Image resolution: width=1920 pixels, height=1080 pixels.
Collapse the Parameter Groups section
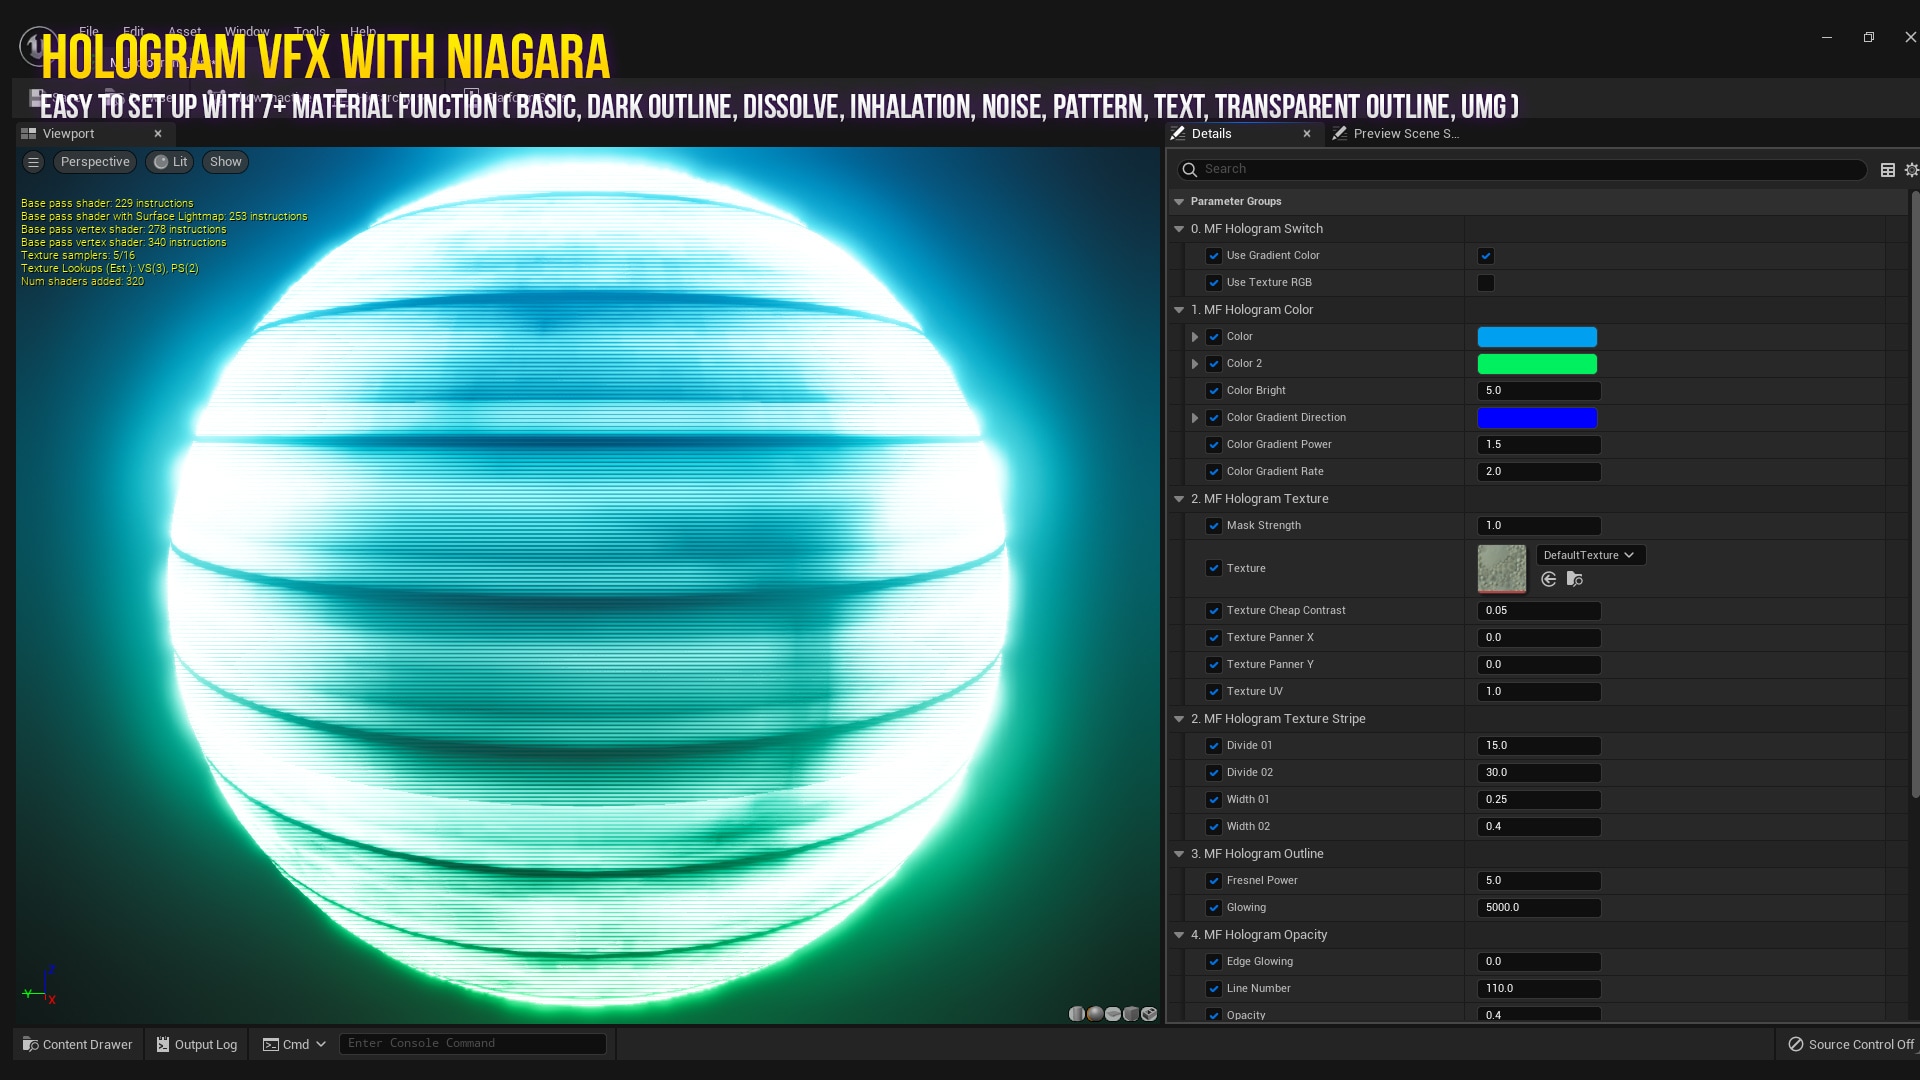(x=1179, y=202)
